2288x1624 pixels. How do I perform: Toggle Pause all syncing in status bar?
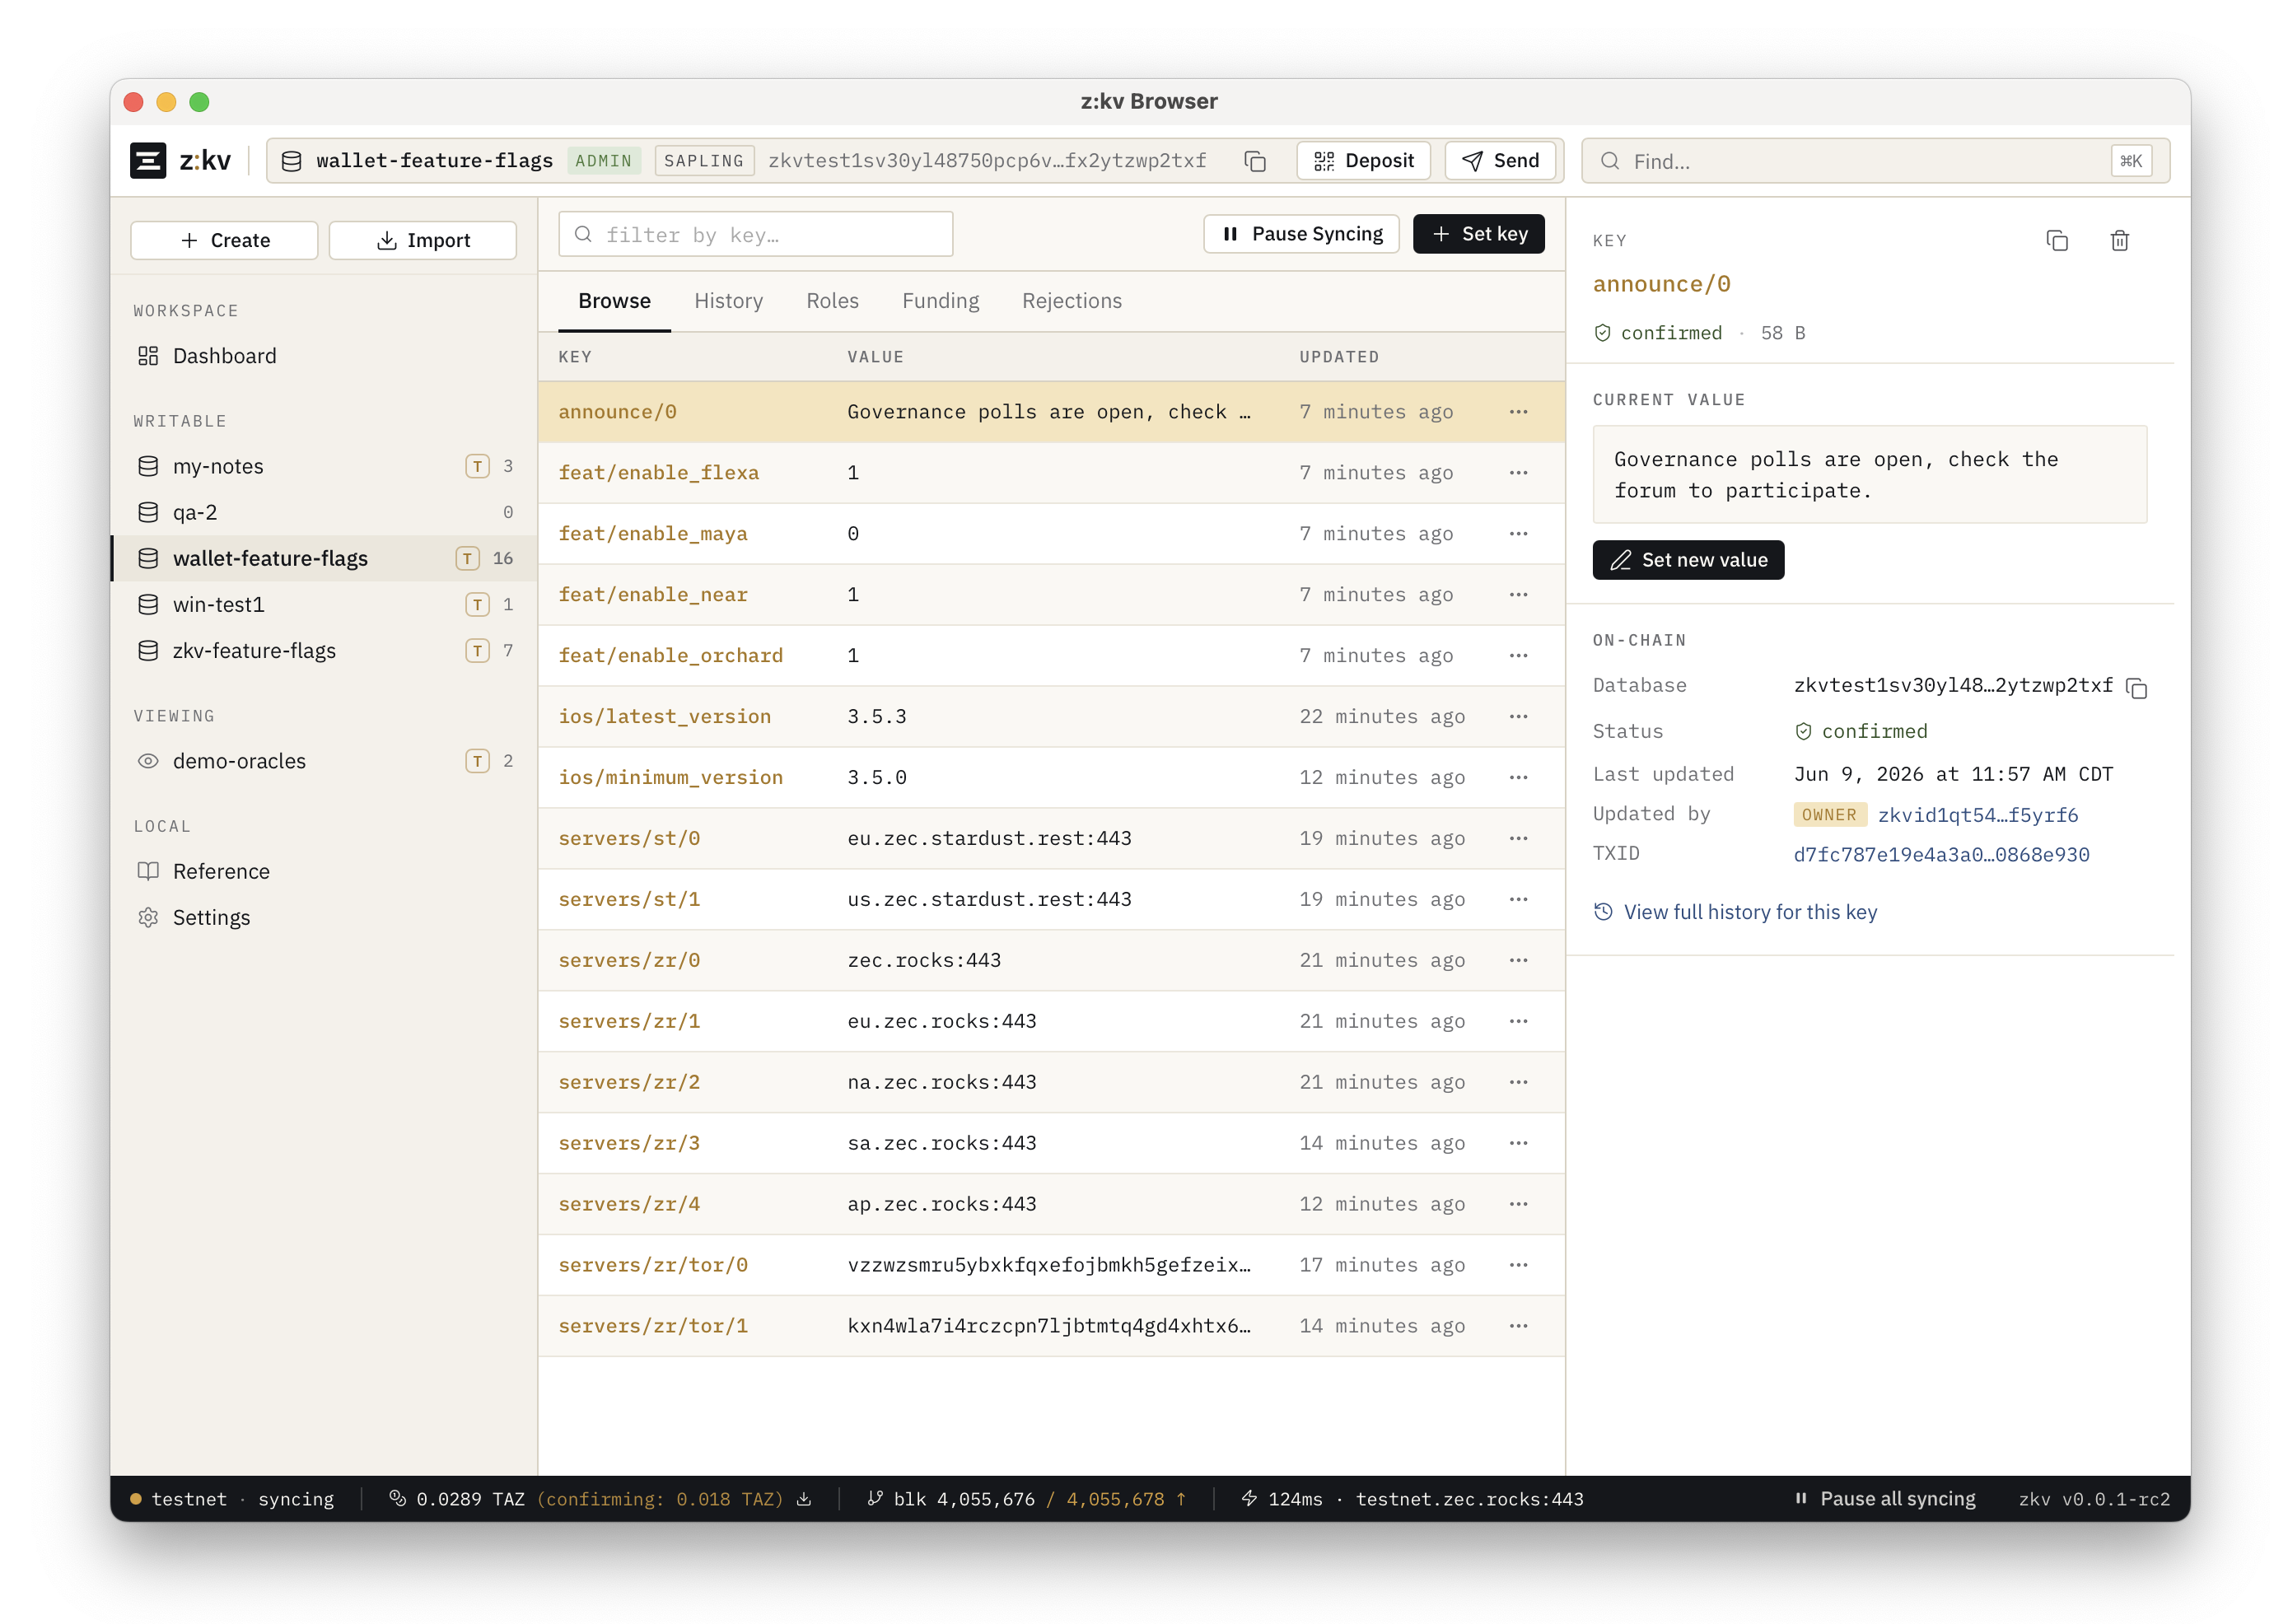coord(1885,1499)
